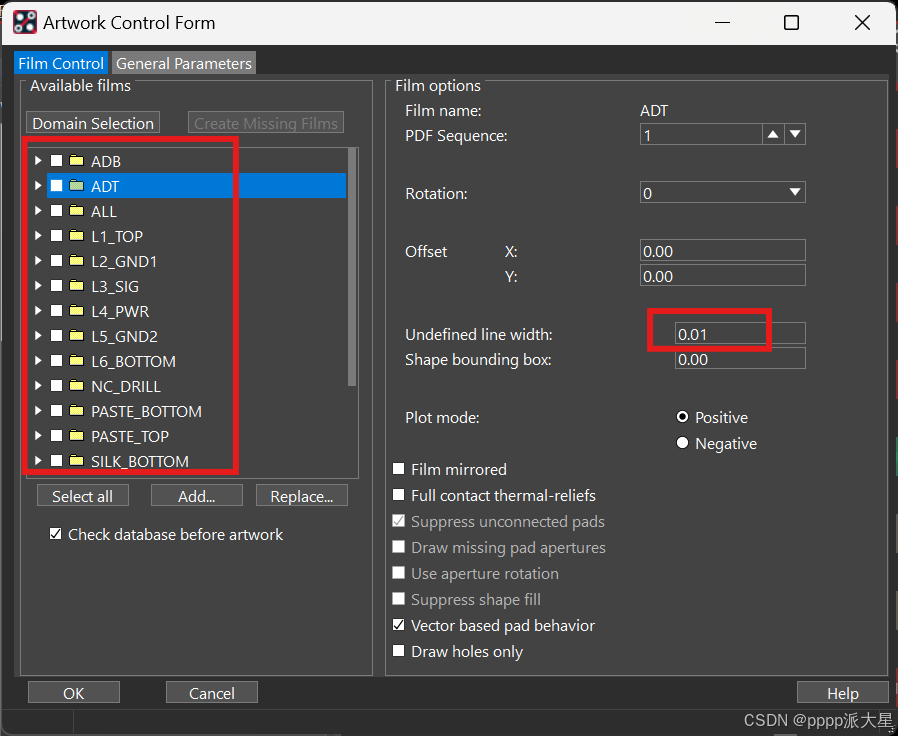This screenshot has height=736, width=898.
Task: Disable Vector based pad behavior
Action: [399, 625]
